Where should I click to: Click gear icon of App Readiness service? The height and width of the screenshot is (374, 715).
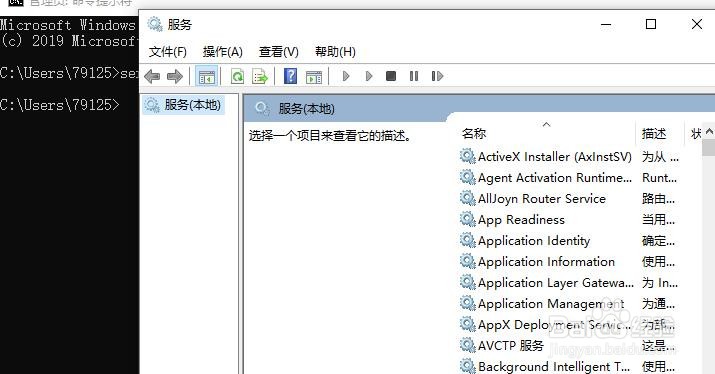[x=467, y=219]
